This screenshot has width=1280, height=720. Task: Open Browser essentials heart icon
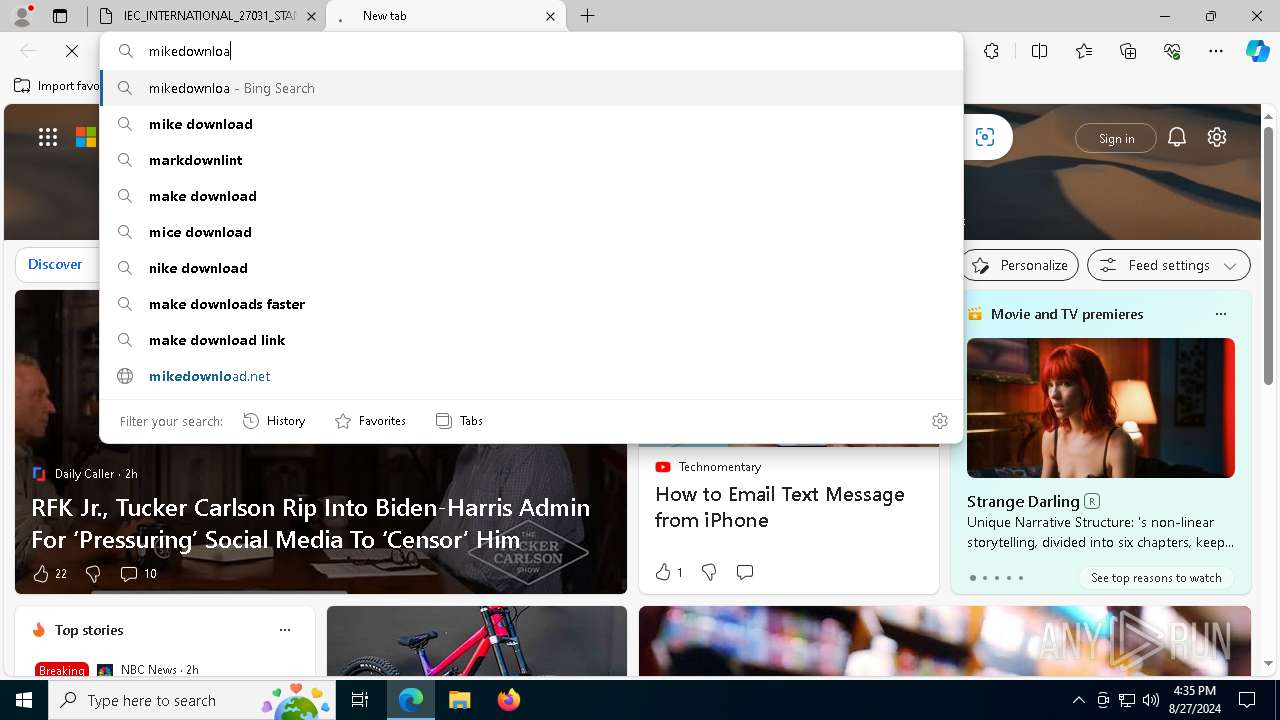1172,51
